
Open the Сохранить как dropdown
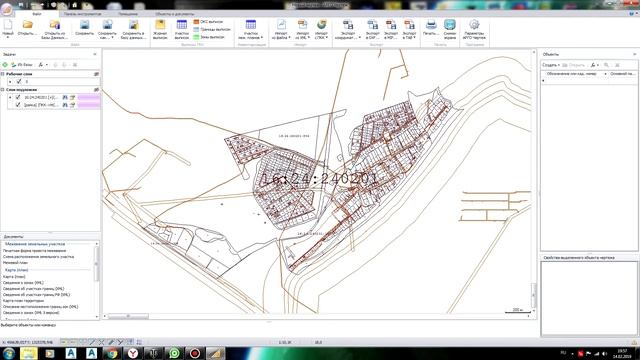pyautogui.click(x=107, y=29)
